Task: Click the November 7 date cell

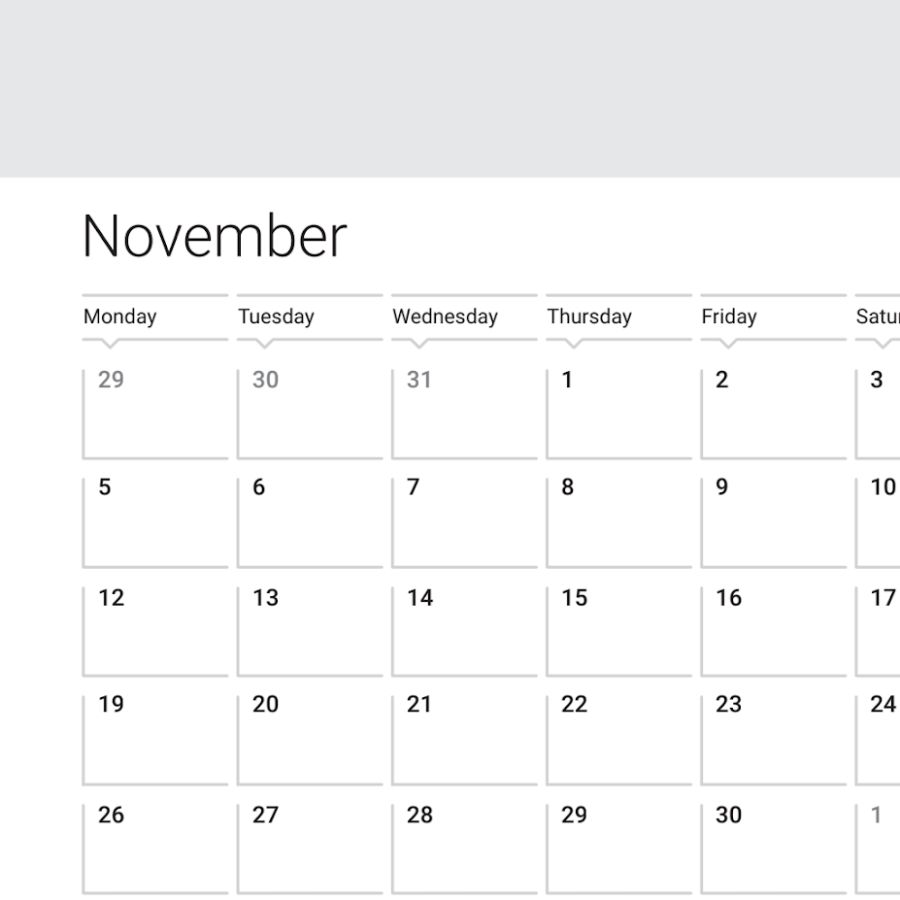Action: 464,522
